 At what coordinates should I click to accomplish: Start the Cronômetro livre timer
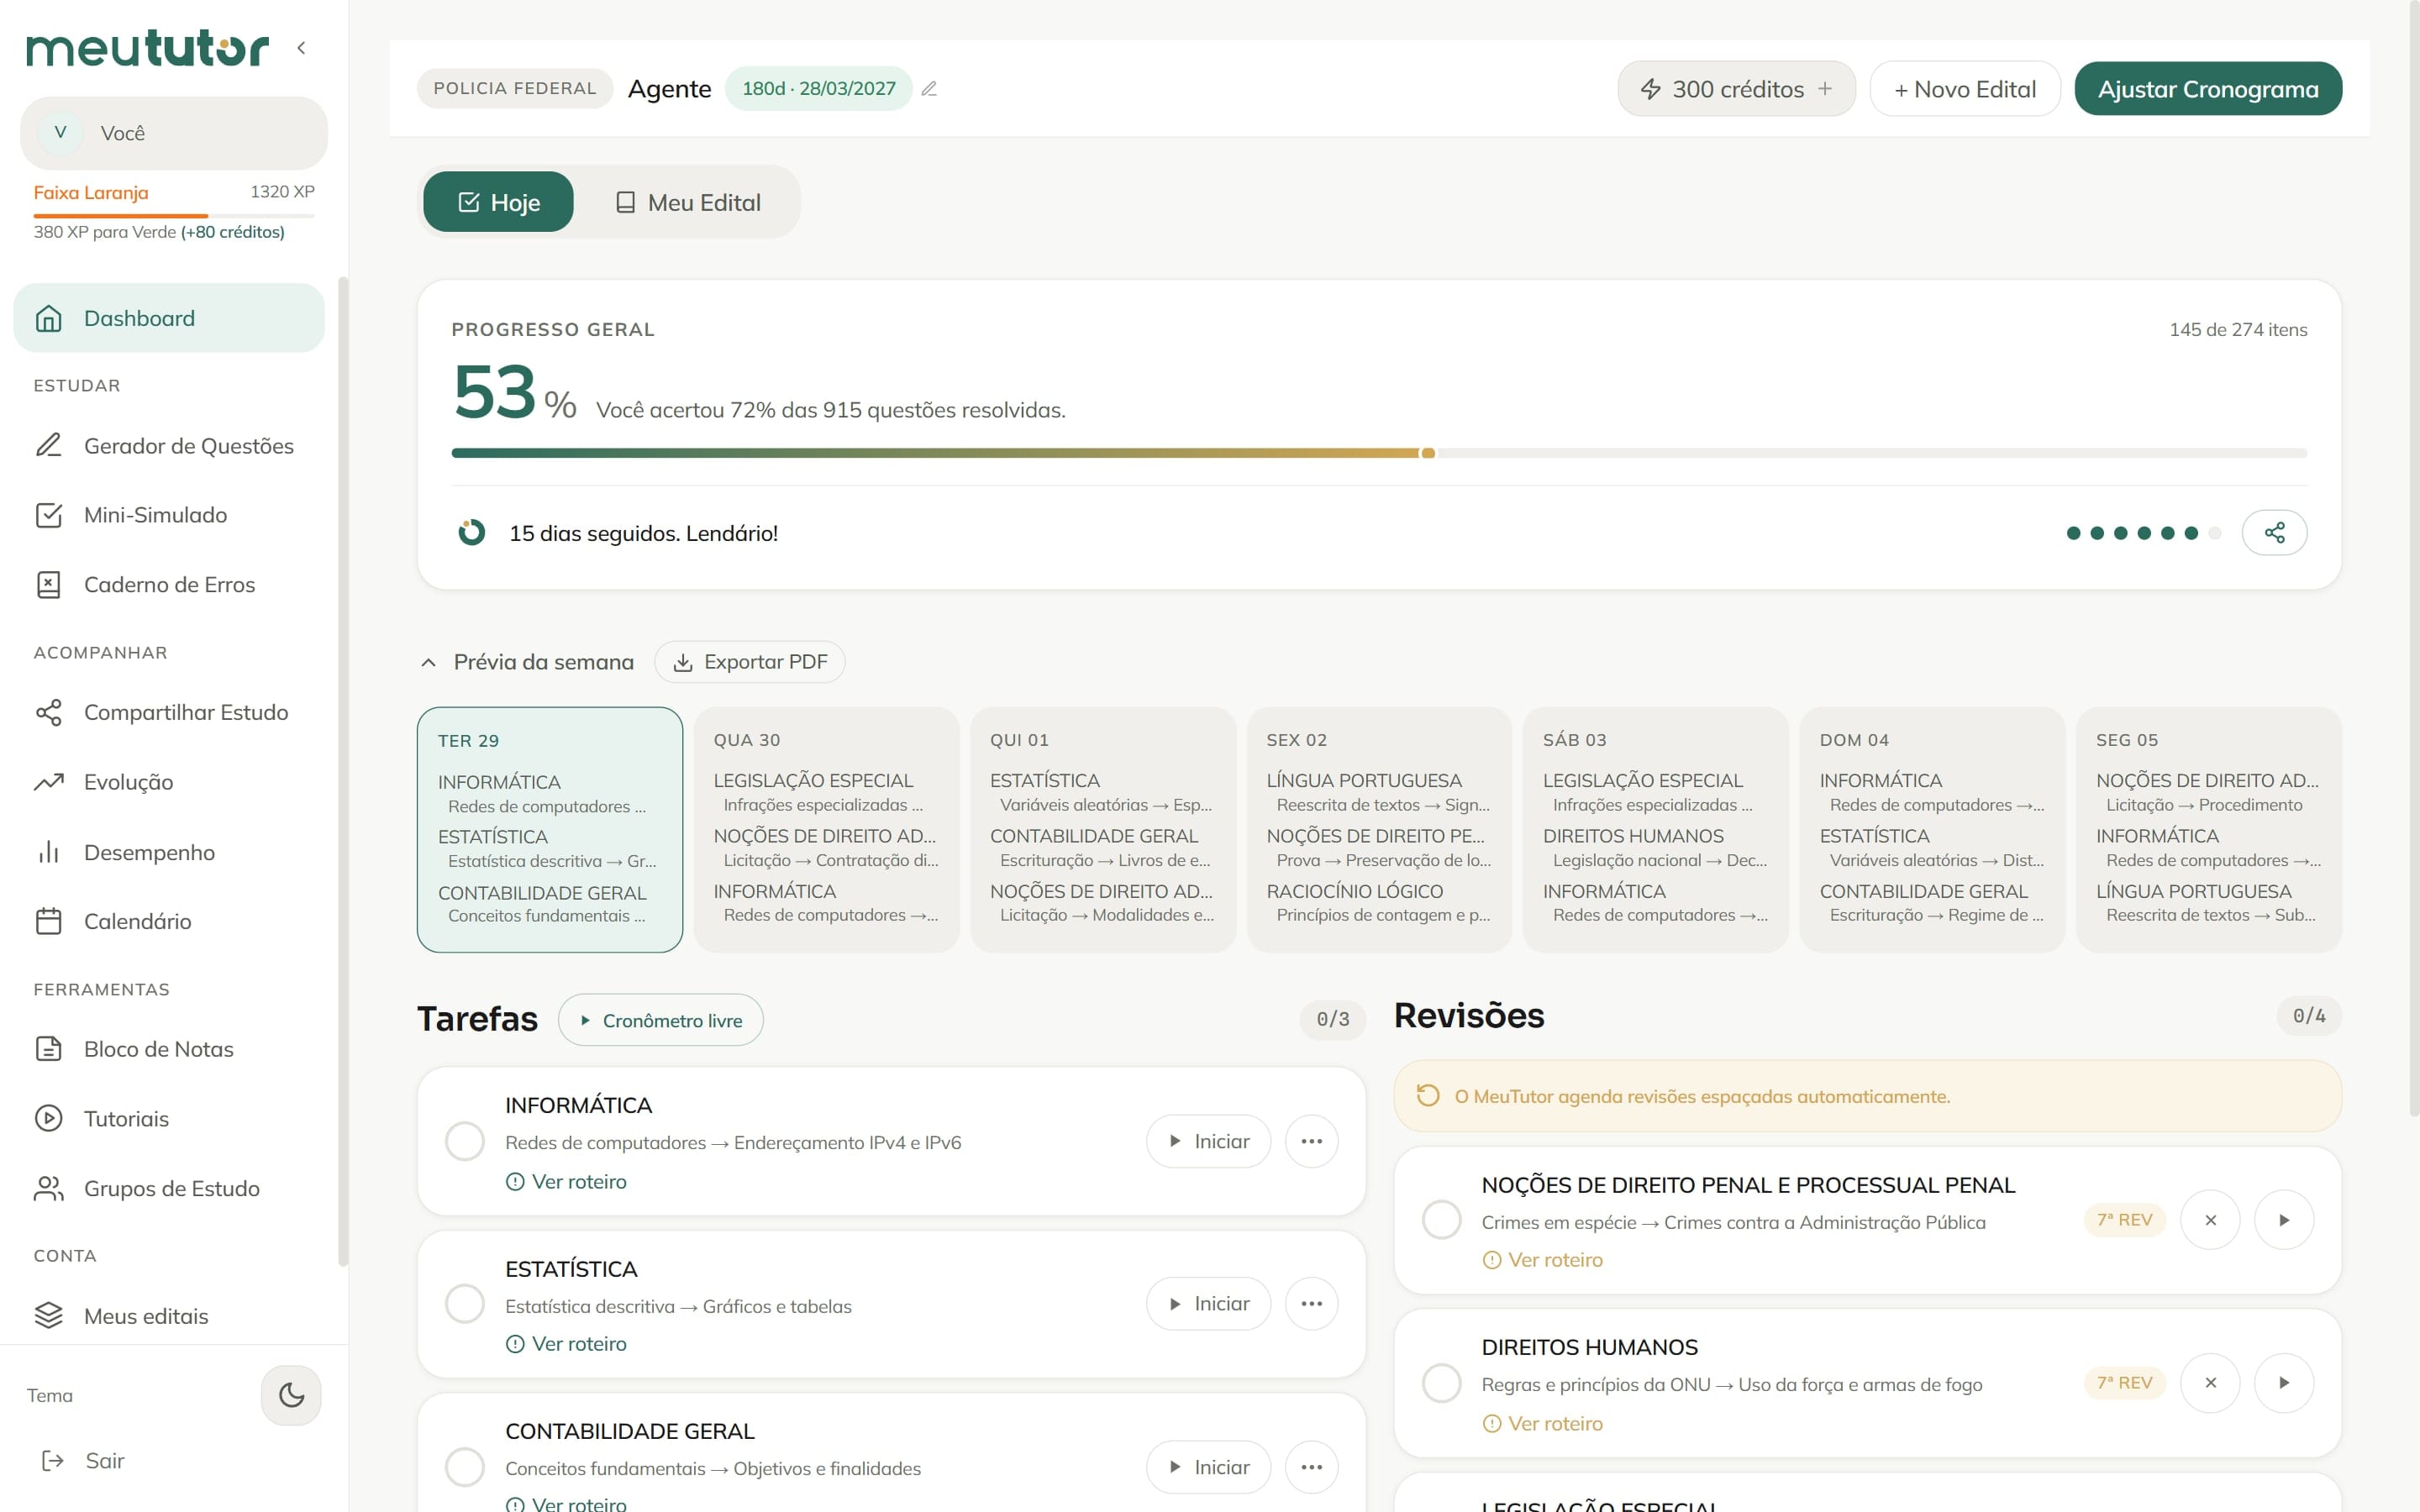(x=661, y=1020)
